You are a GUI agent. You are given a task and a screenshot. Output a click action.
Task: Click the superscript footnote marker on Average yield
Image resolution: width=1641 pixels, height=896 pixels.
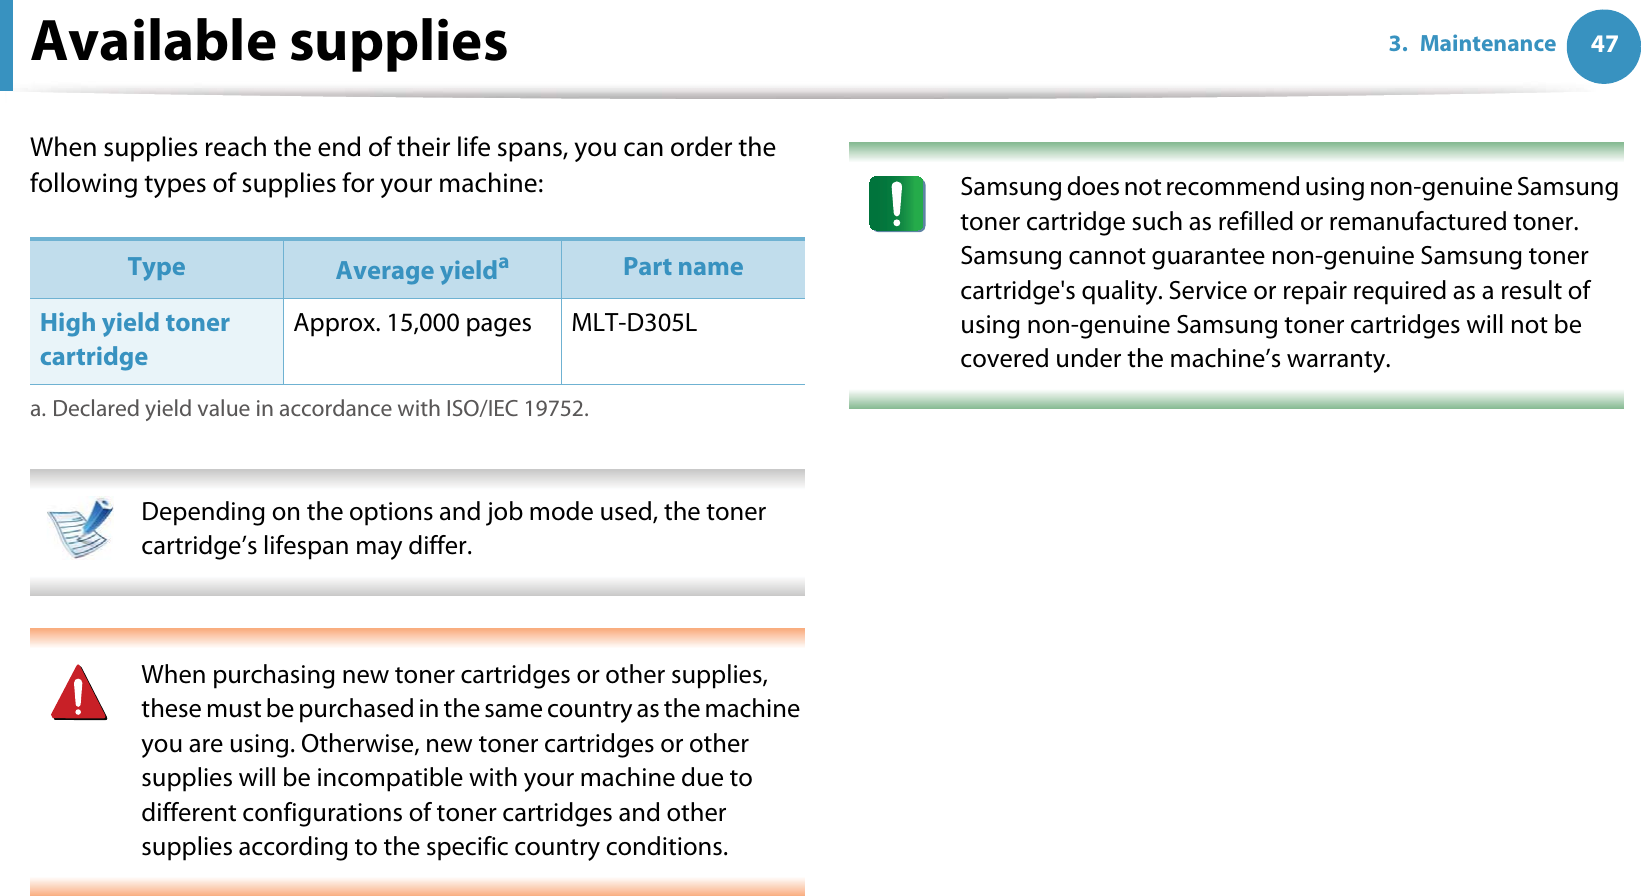tap(503, 262)
